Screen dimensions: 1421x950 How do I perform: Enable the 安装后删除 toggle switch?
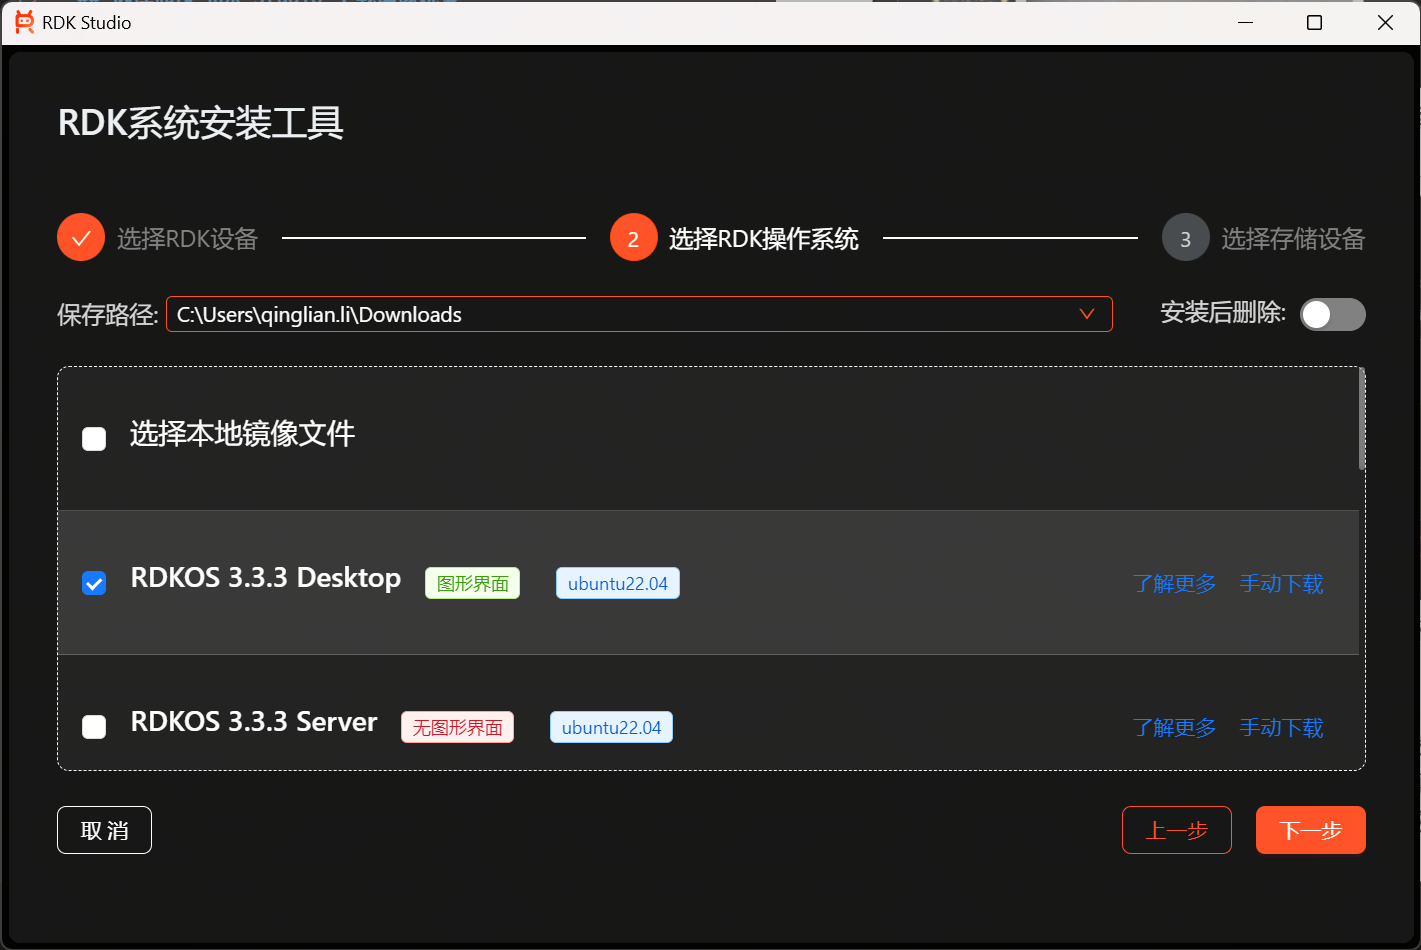pos(1333,314)
